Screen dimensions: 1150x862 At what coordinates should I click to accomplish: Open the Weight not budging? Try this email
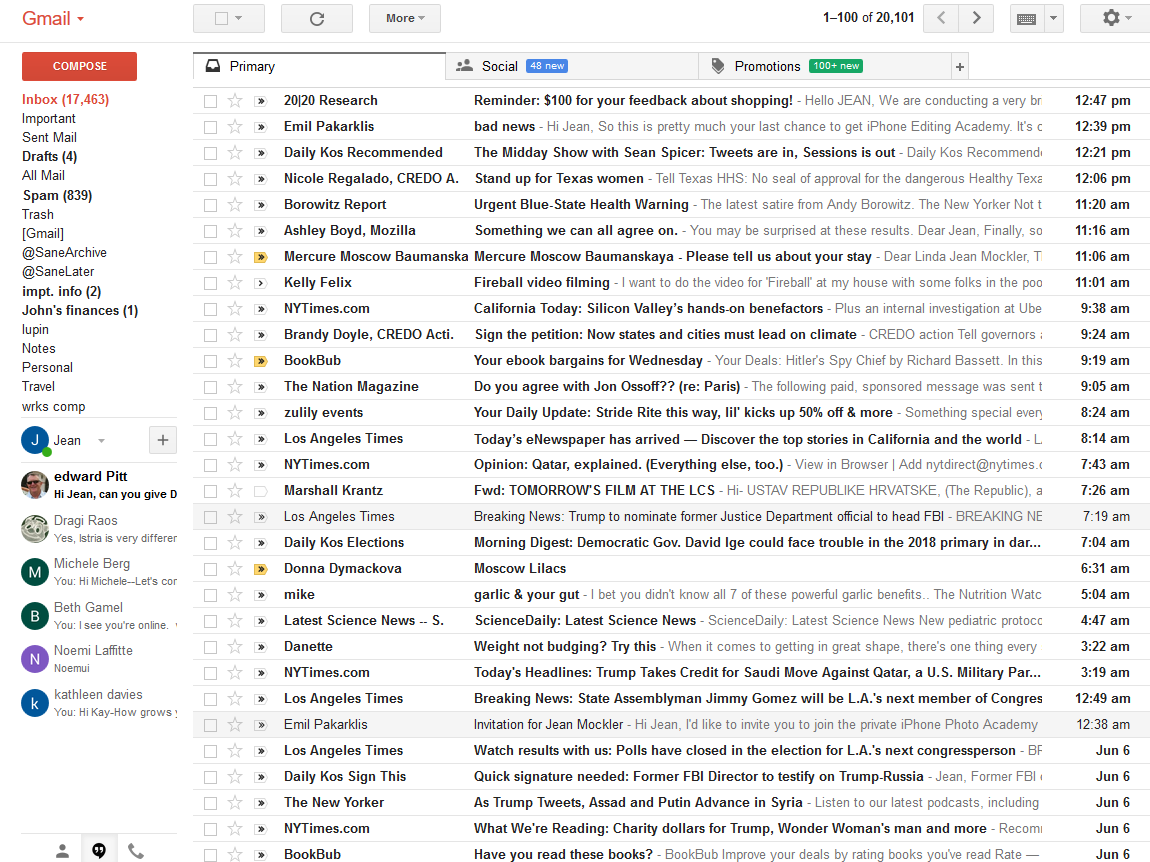tap(671, 646)
